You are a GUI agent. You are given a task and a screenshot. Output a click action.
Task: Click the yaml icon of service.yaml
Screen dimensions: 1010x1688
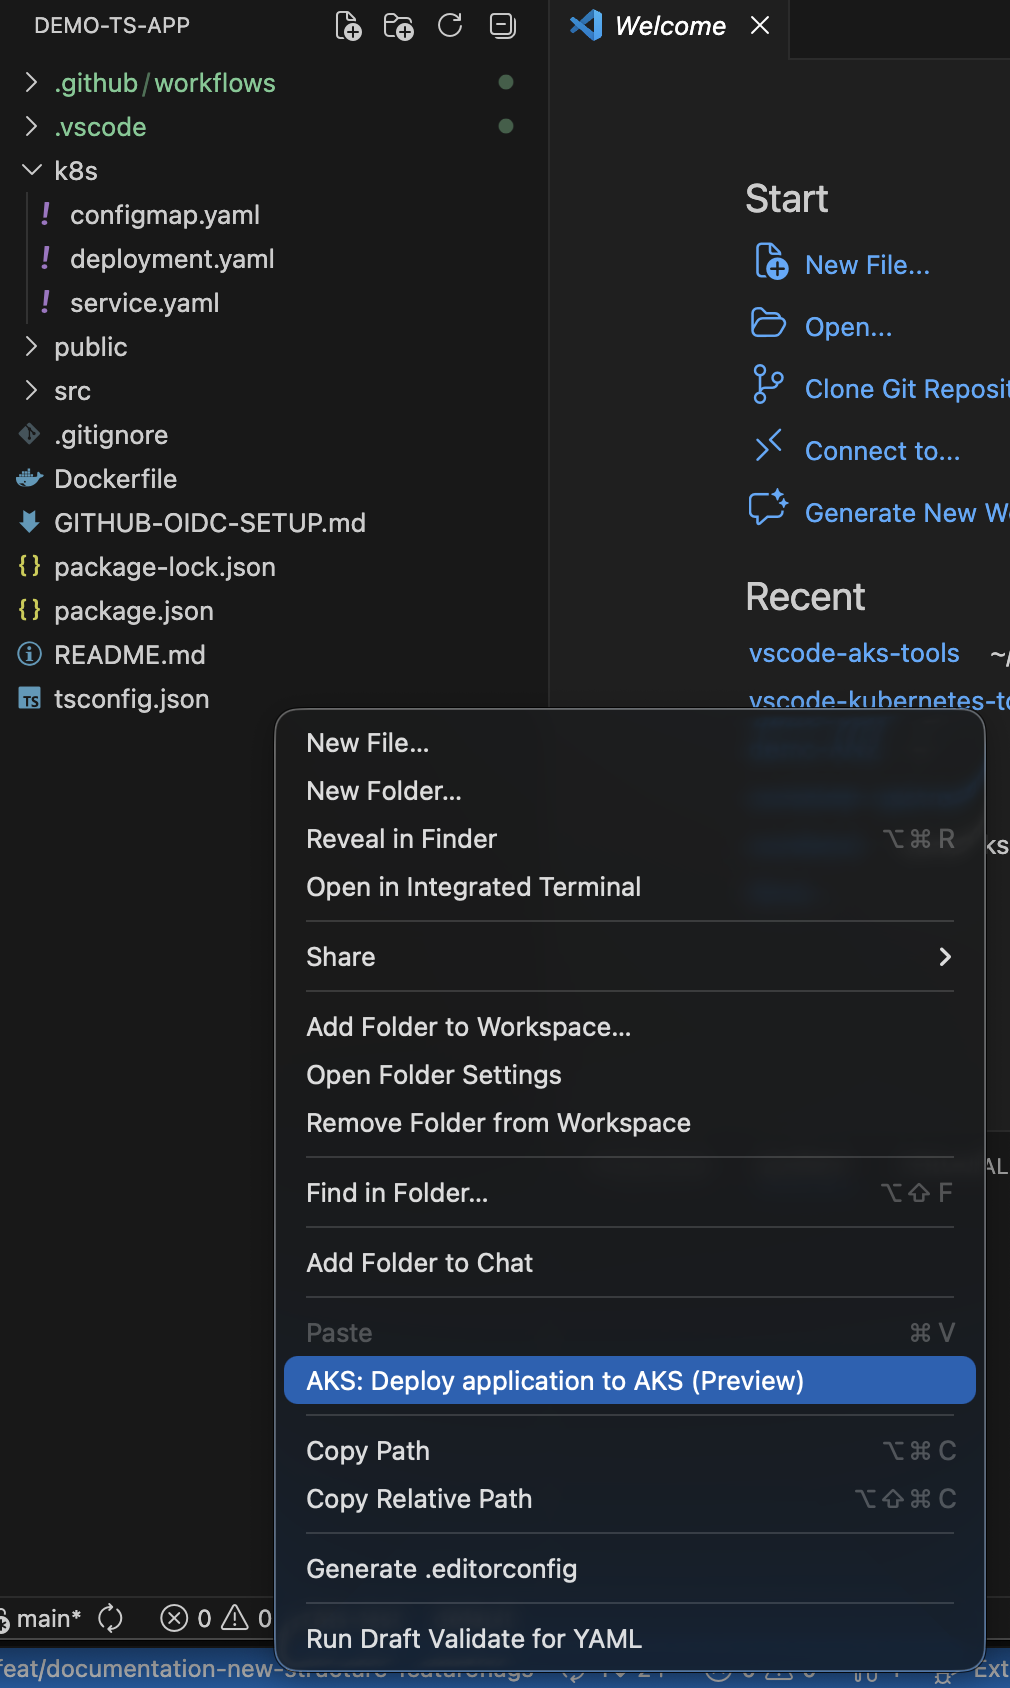(x=45, y=302)
